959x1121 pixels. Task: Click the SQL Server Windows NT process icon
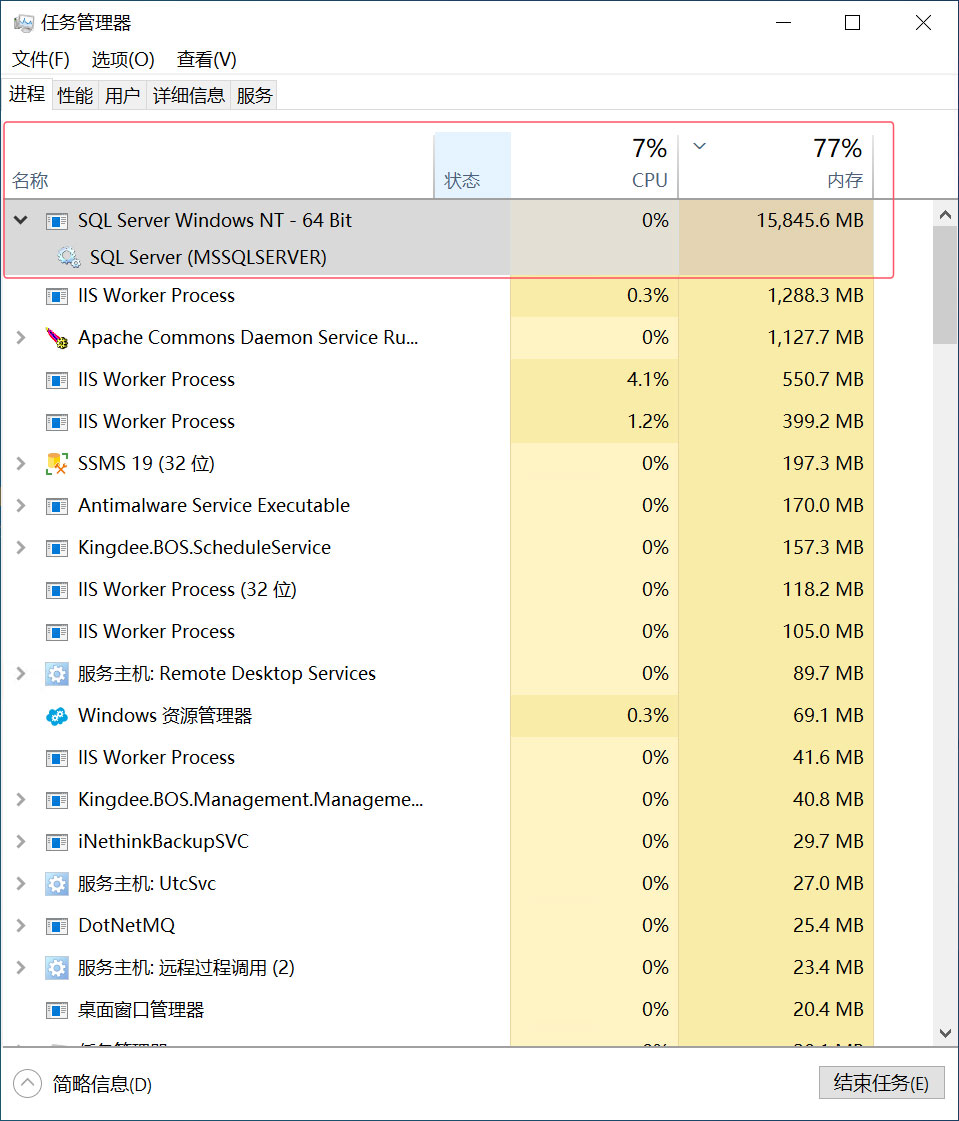[56, 221]
